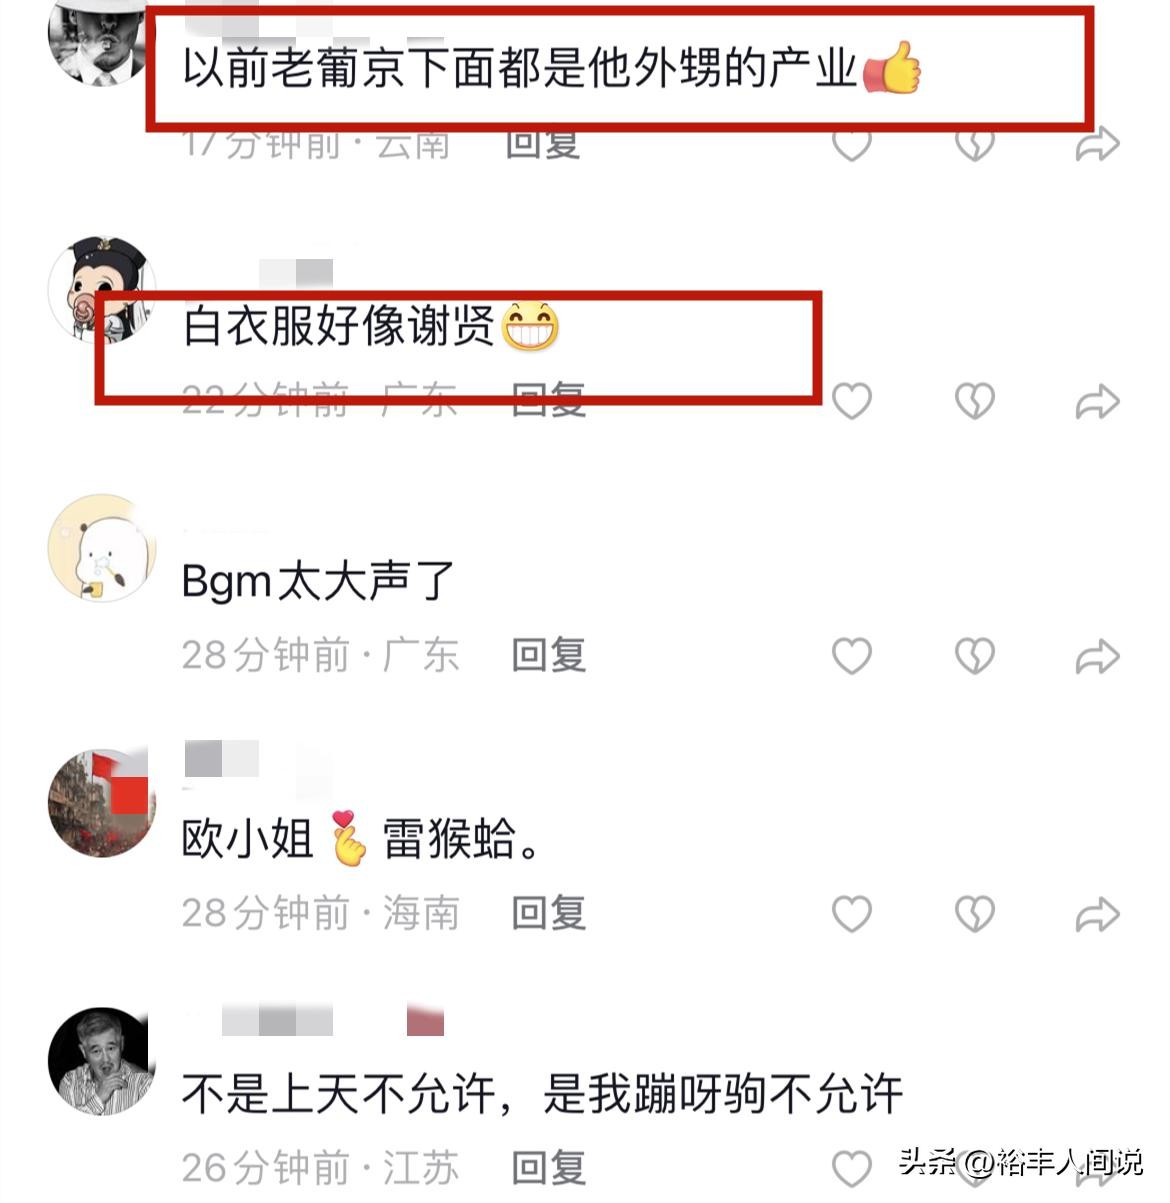This screenshot has width=1170, height=1203.
Task: Share the 欧小姐 雷猴蛤 comment
Action: pyautogui.click(x=1097, y=914)
